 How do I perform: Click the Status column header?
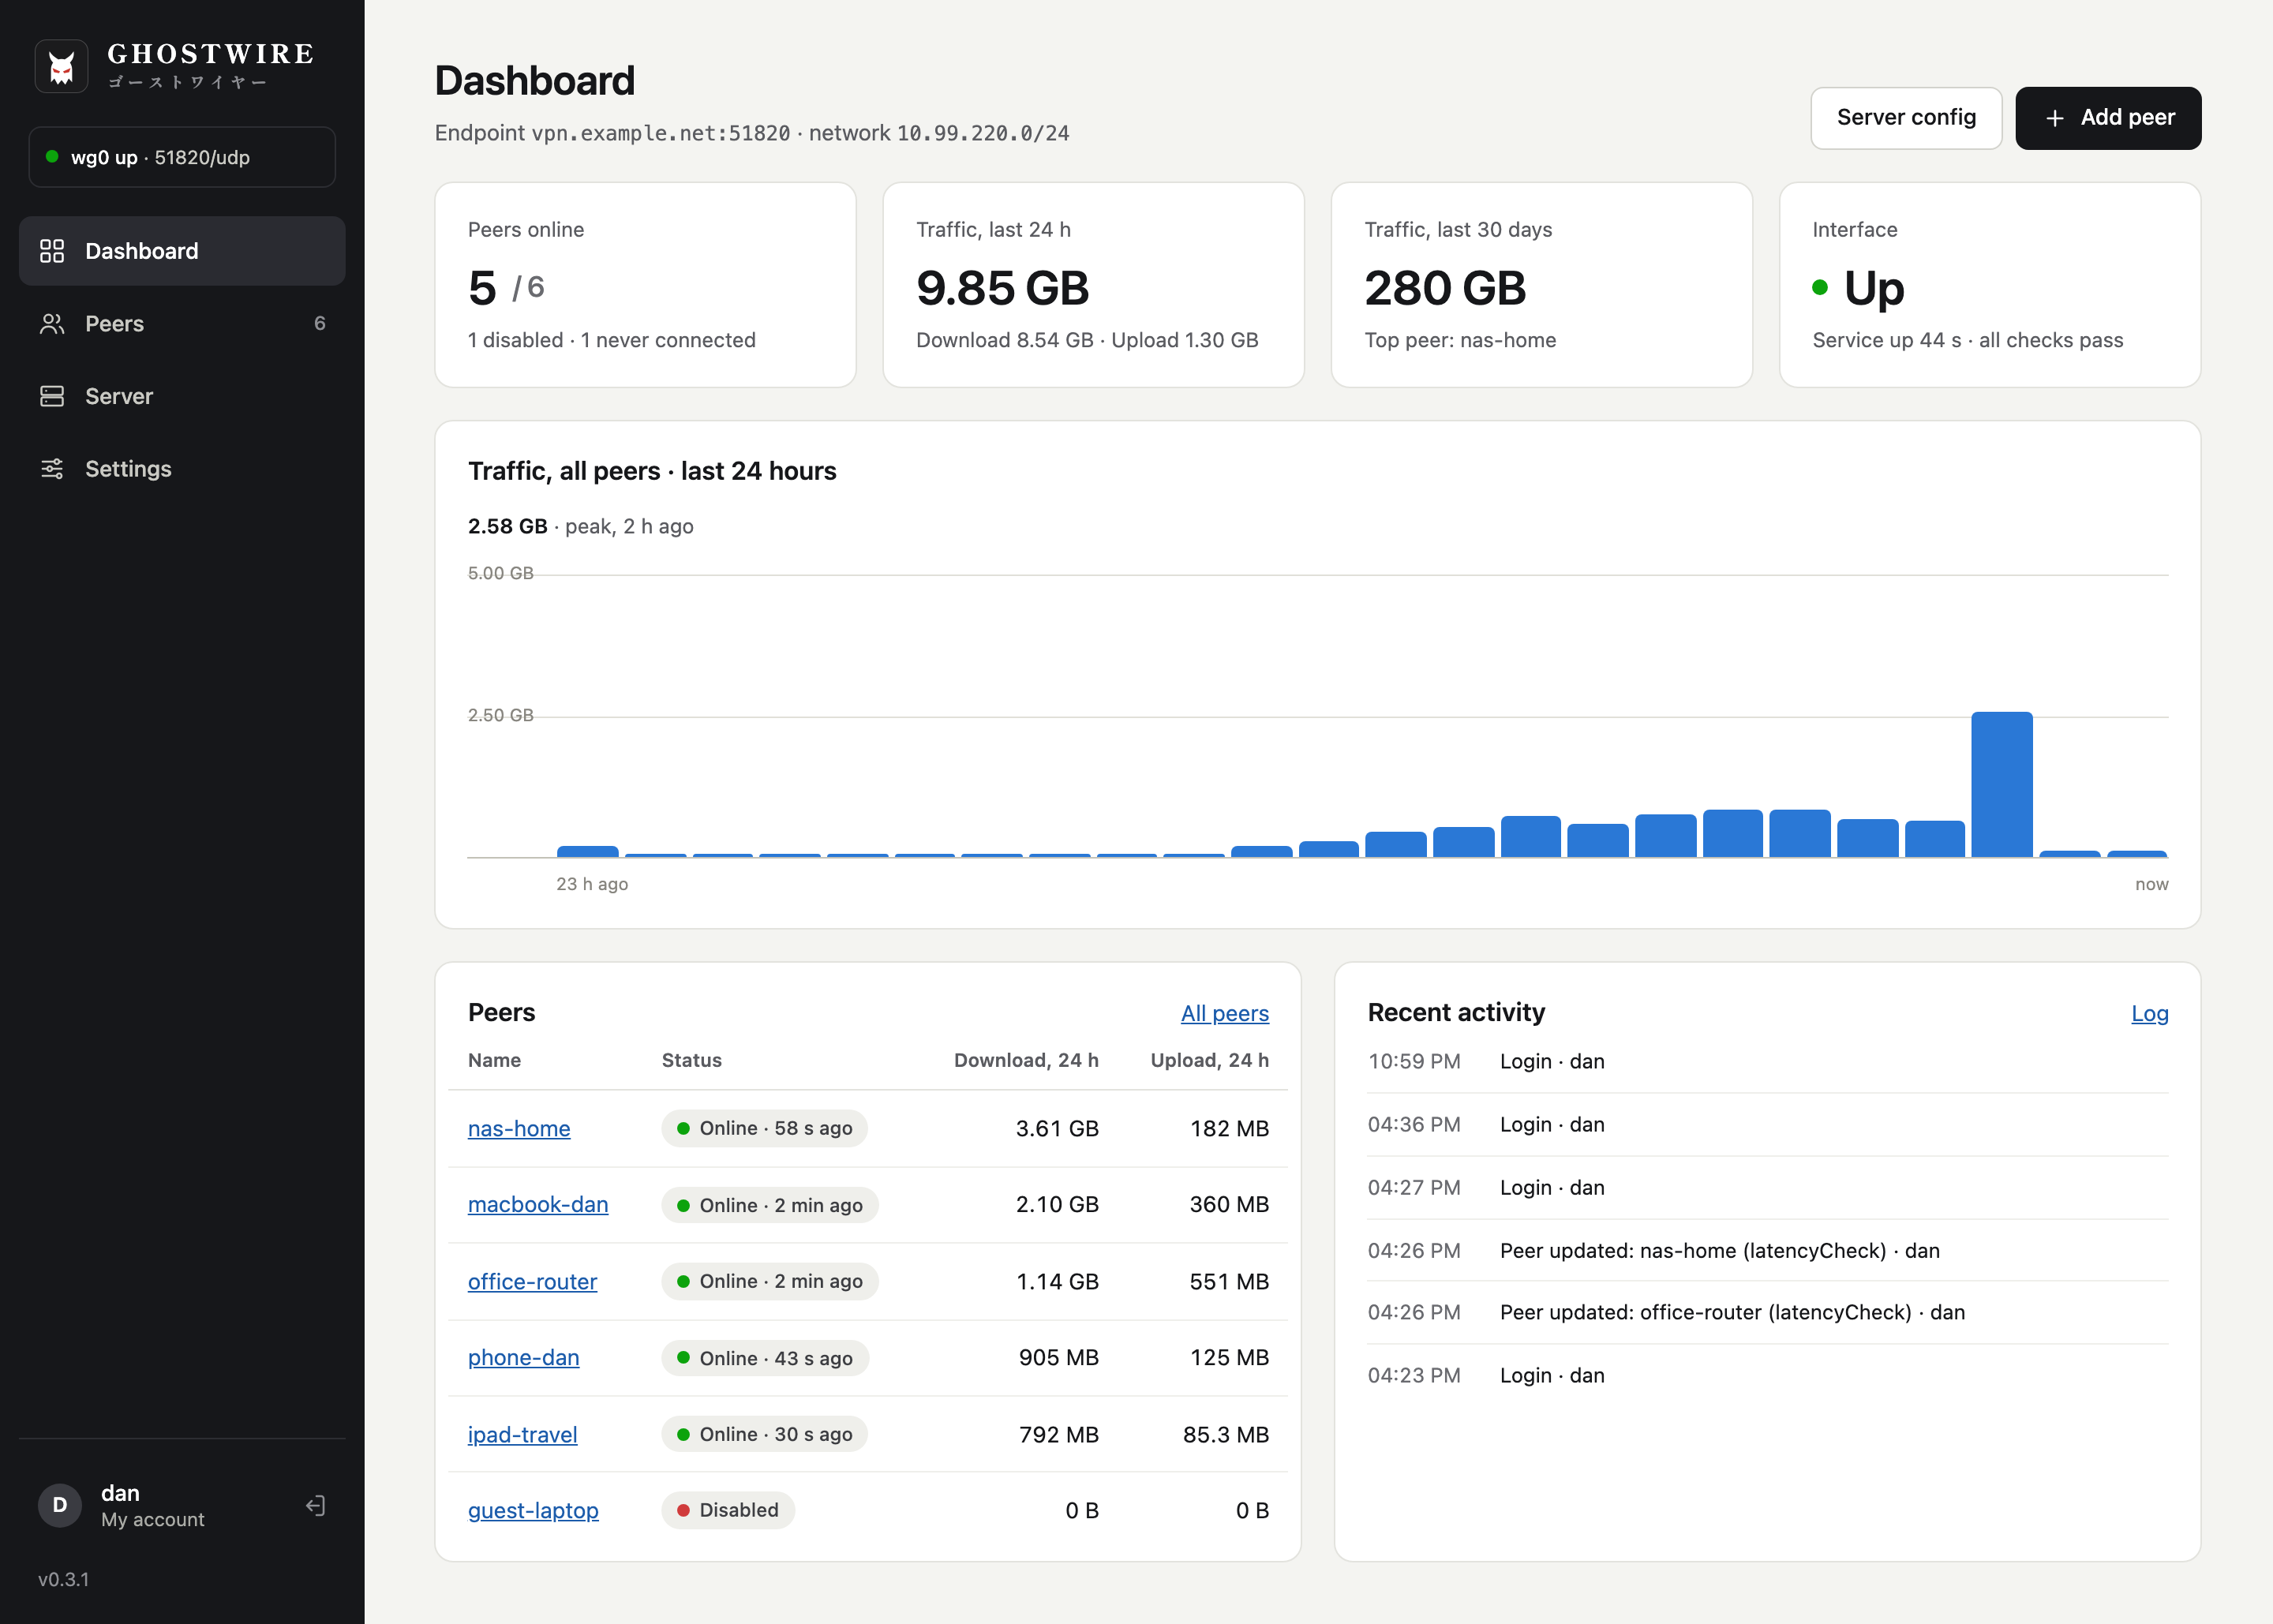(x=691, y=1060)
